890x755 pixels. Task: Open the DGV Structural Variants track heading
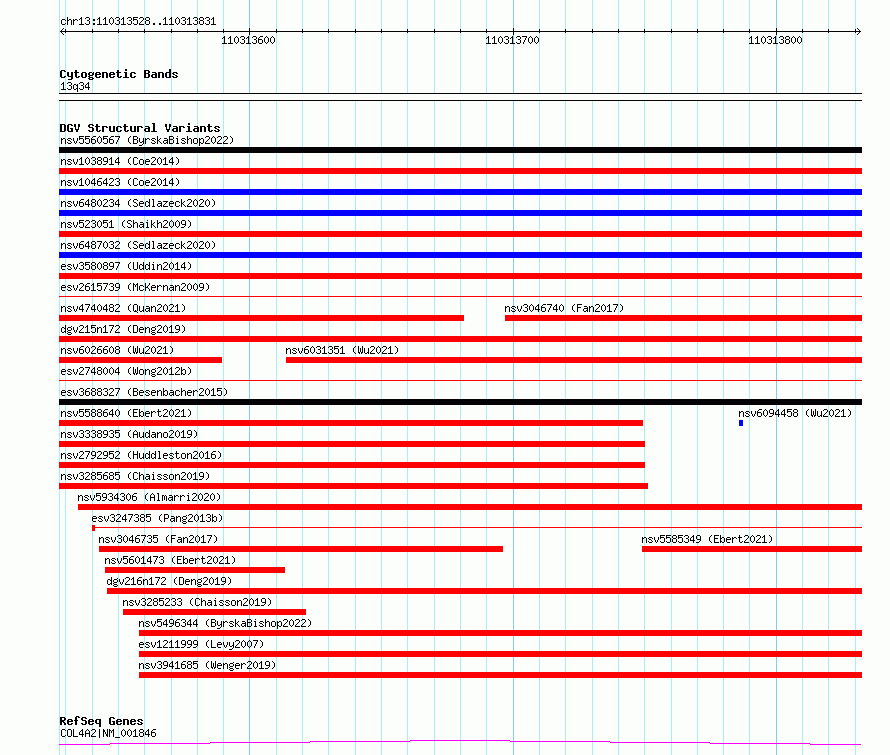(x=140, y=128)
